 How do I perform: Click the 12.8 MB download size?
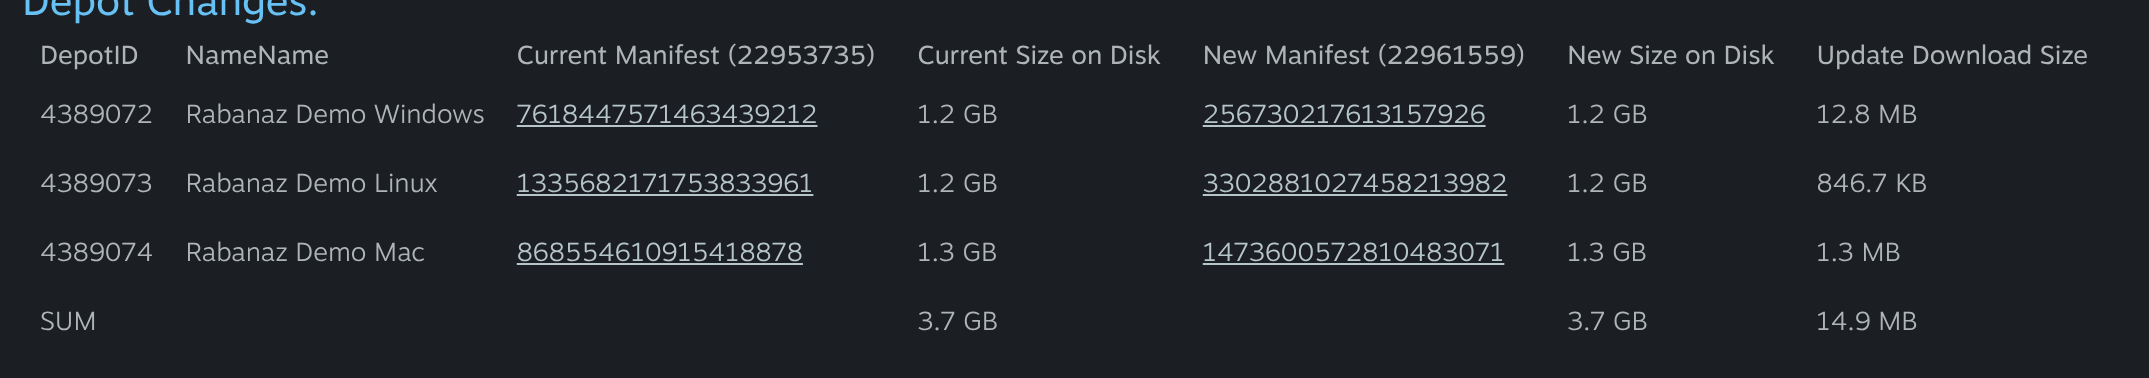tap(1866, 114)
